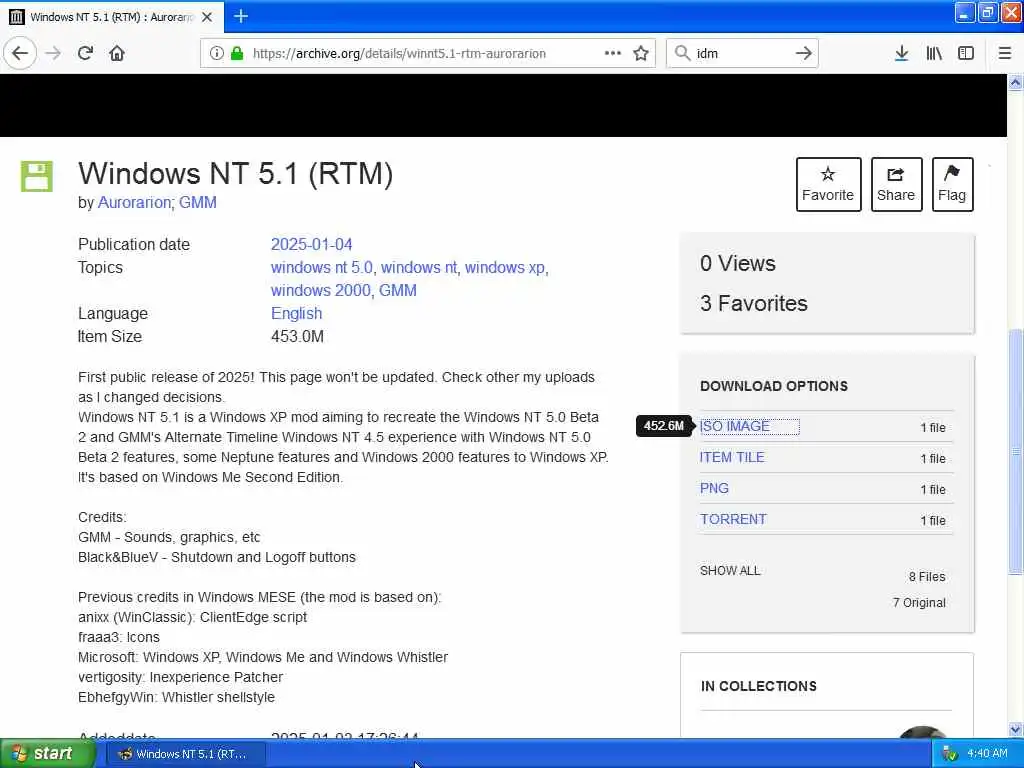This screenshot has width=1024, height=768.
Task: Open the windows nt topic link
Action: [419, 267]
